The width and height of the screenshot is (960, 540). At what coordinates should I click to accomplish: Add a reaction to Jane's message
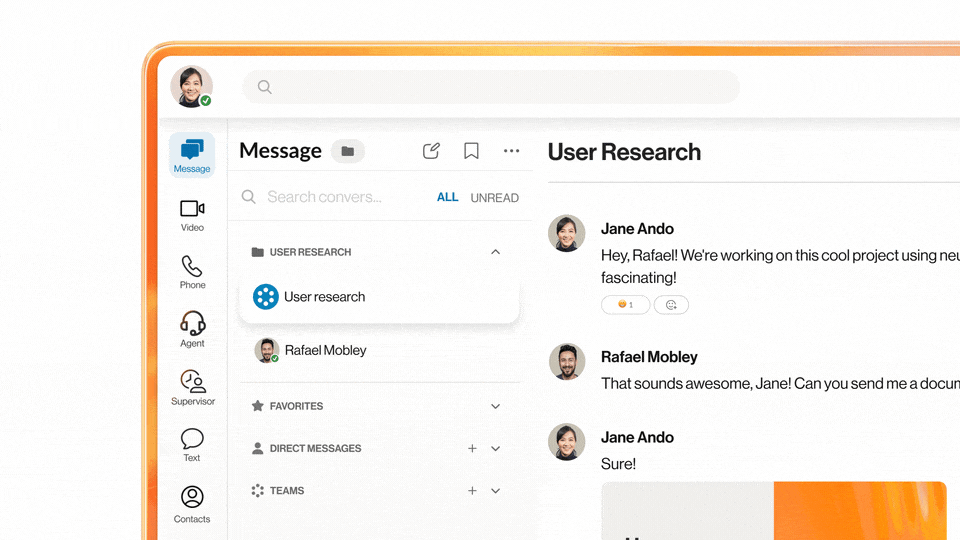tap(671, 305)
